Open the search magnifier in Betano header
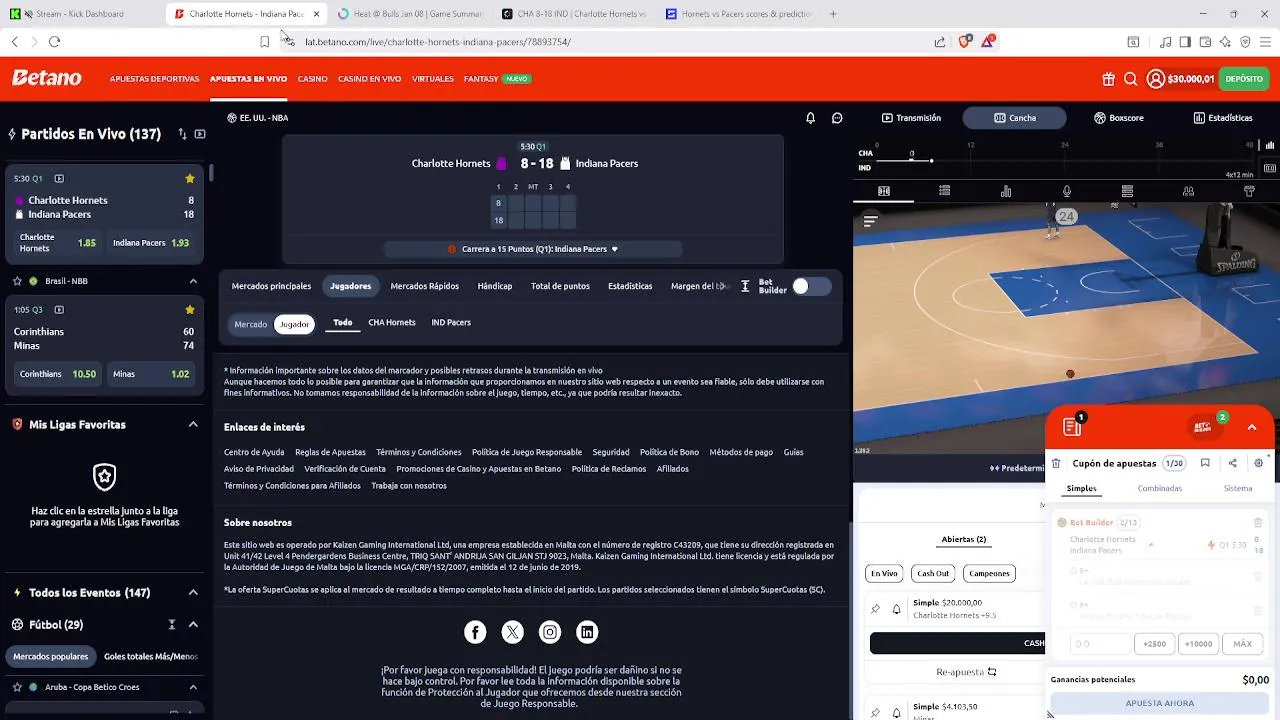This screenshot has height=720, width=1280. click(1130, 79)
